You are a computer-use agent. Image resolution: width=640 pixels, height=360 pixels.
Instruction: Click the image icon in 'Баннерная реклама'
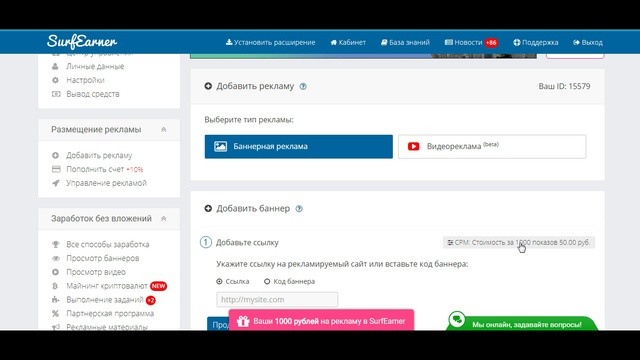[220, 147]
